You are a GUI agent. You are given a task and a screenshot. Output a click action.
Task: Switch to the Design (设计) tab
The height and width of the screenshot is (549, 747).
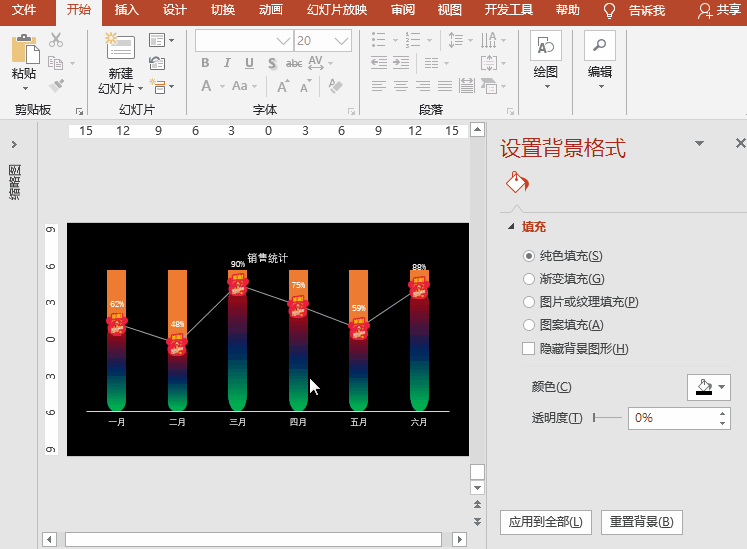174,10
